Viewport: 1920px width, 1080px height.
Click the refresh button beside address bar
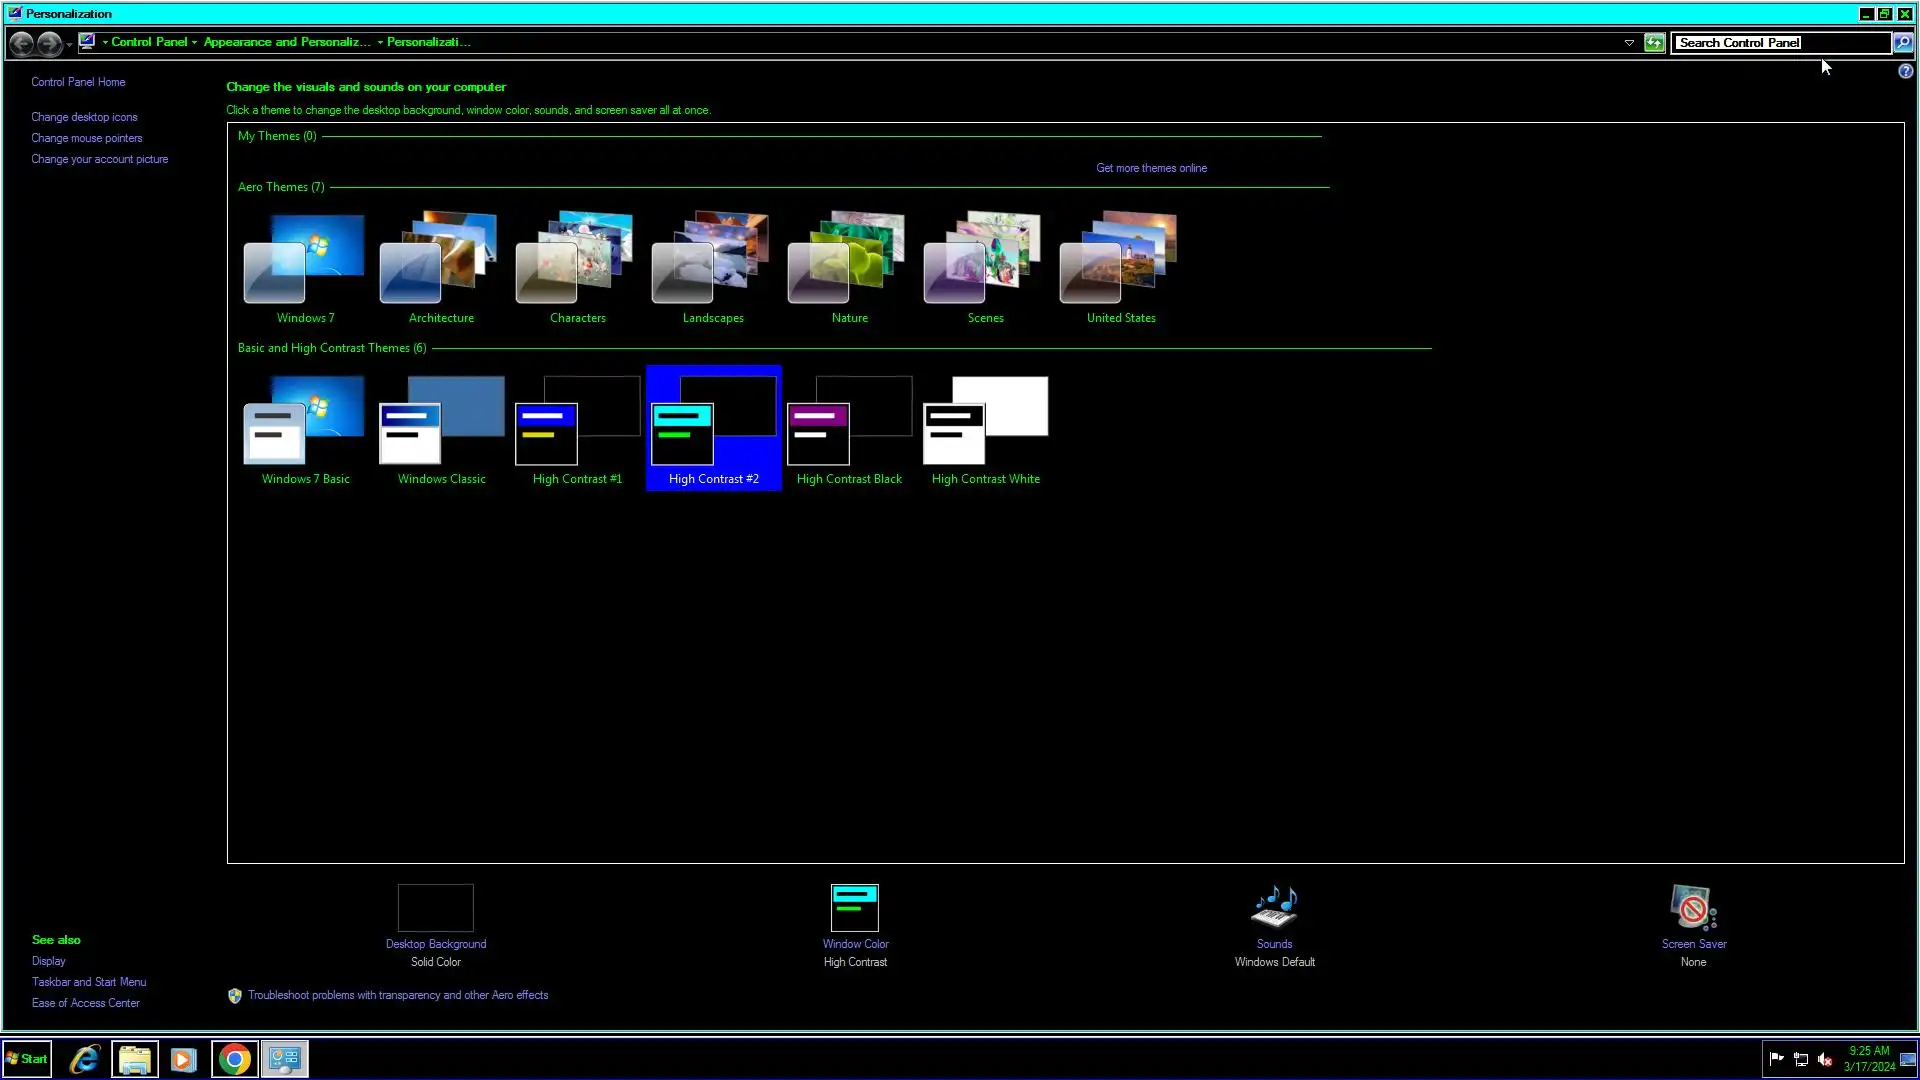pos(1654,43)
